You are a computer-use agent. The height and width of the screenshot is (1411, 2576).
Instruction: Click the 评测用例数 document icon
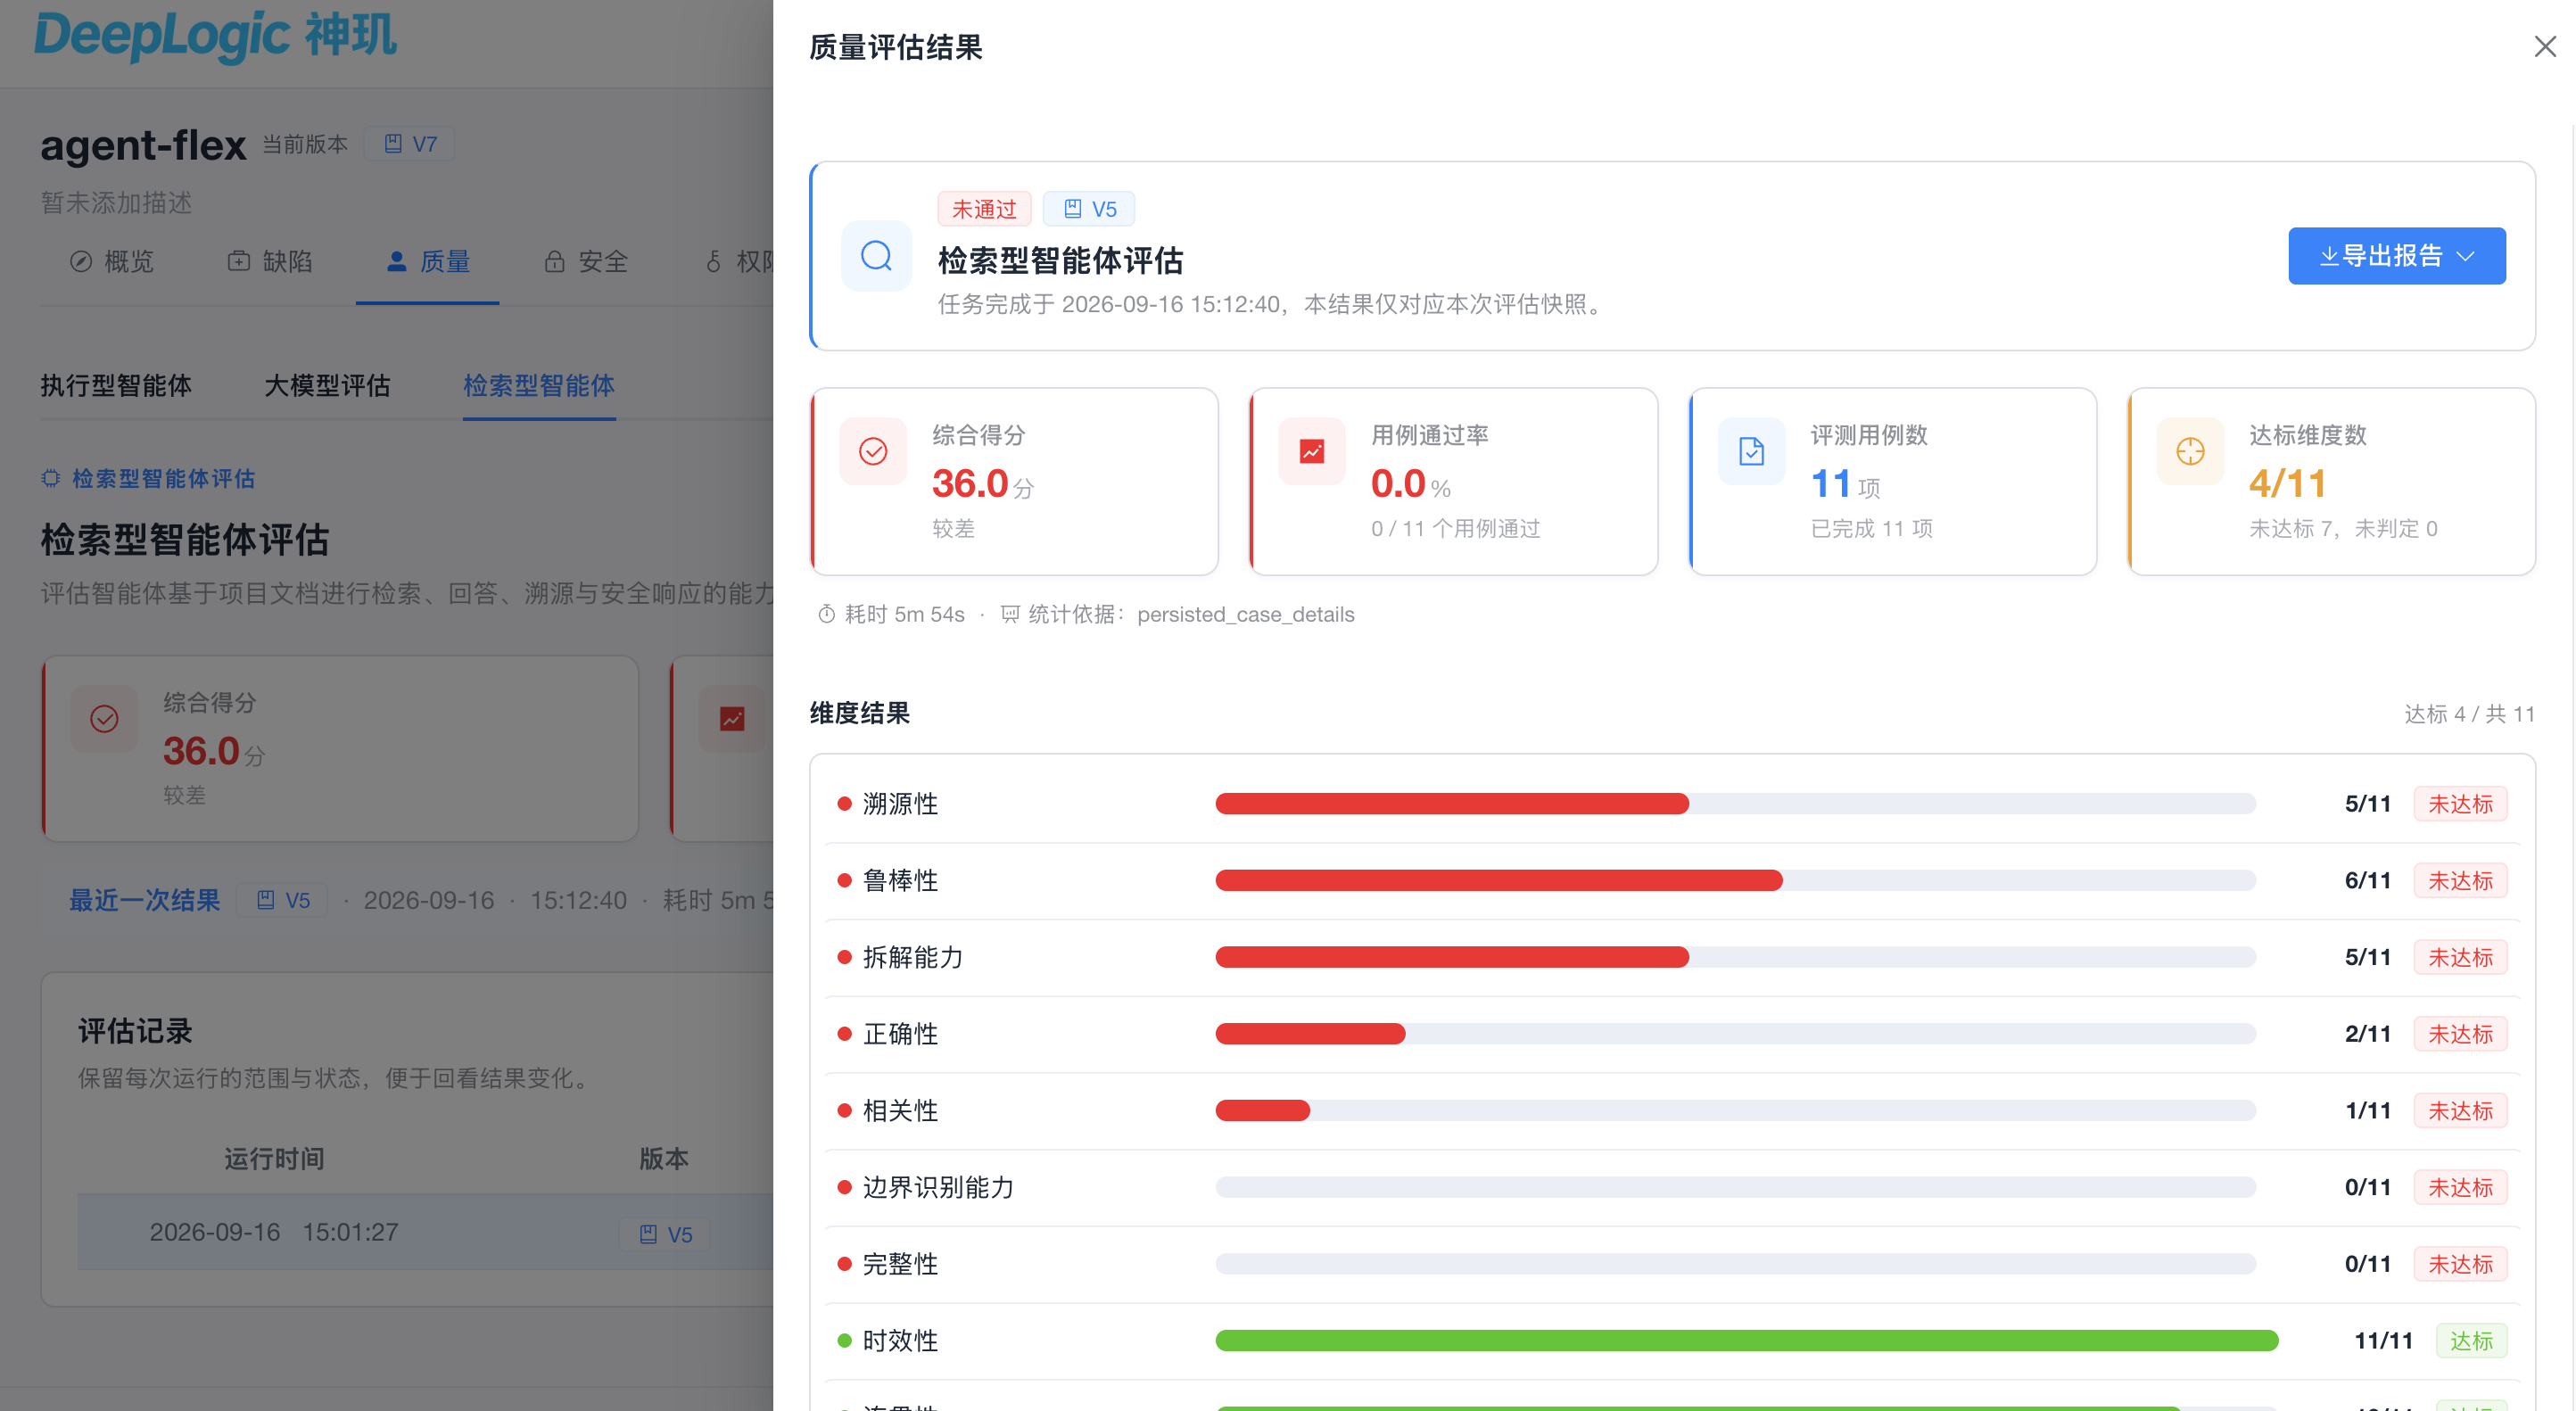(x=1751, y=451)
